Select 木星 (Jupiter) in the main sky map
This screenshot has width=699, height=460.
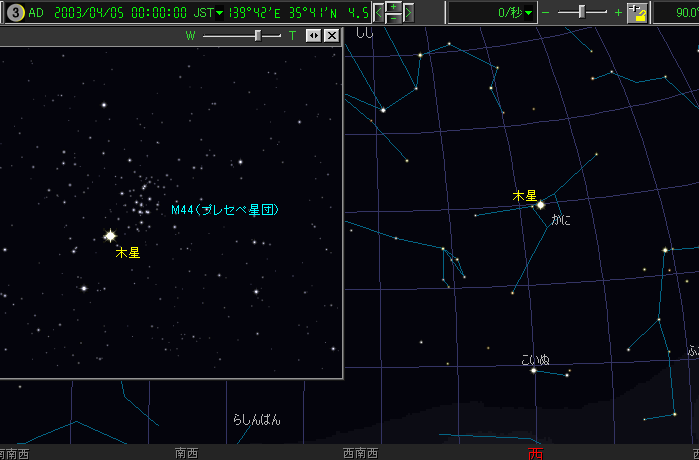click(540, 205)
